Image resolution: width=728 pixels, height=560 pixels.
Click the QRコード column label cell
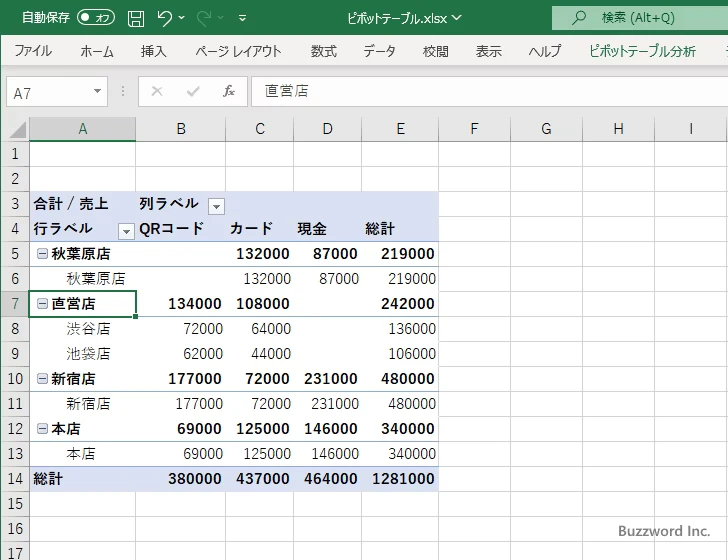181,229
